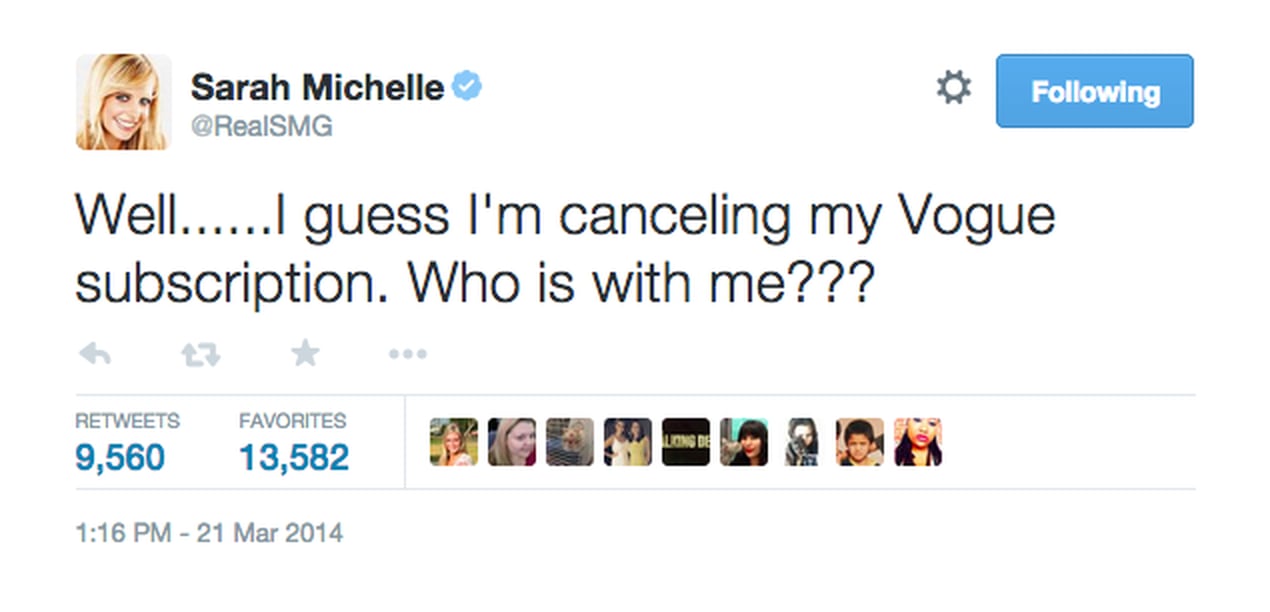
Task: View the 9,560 retweets count
Action: coord(120,457)
